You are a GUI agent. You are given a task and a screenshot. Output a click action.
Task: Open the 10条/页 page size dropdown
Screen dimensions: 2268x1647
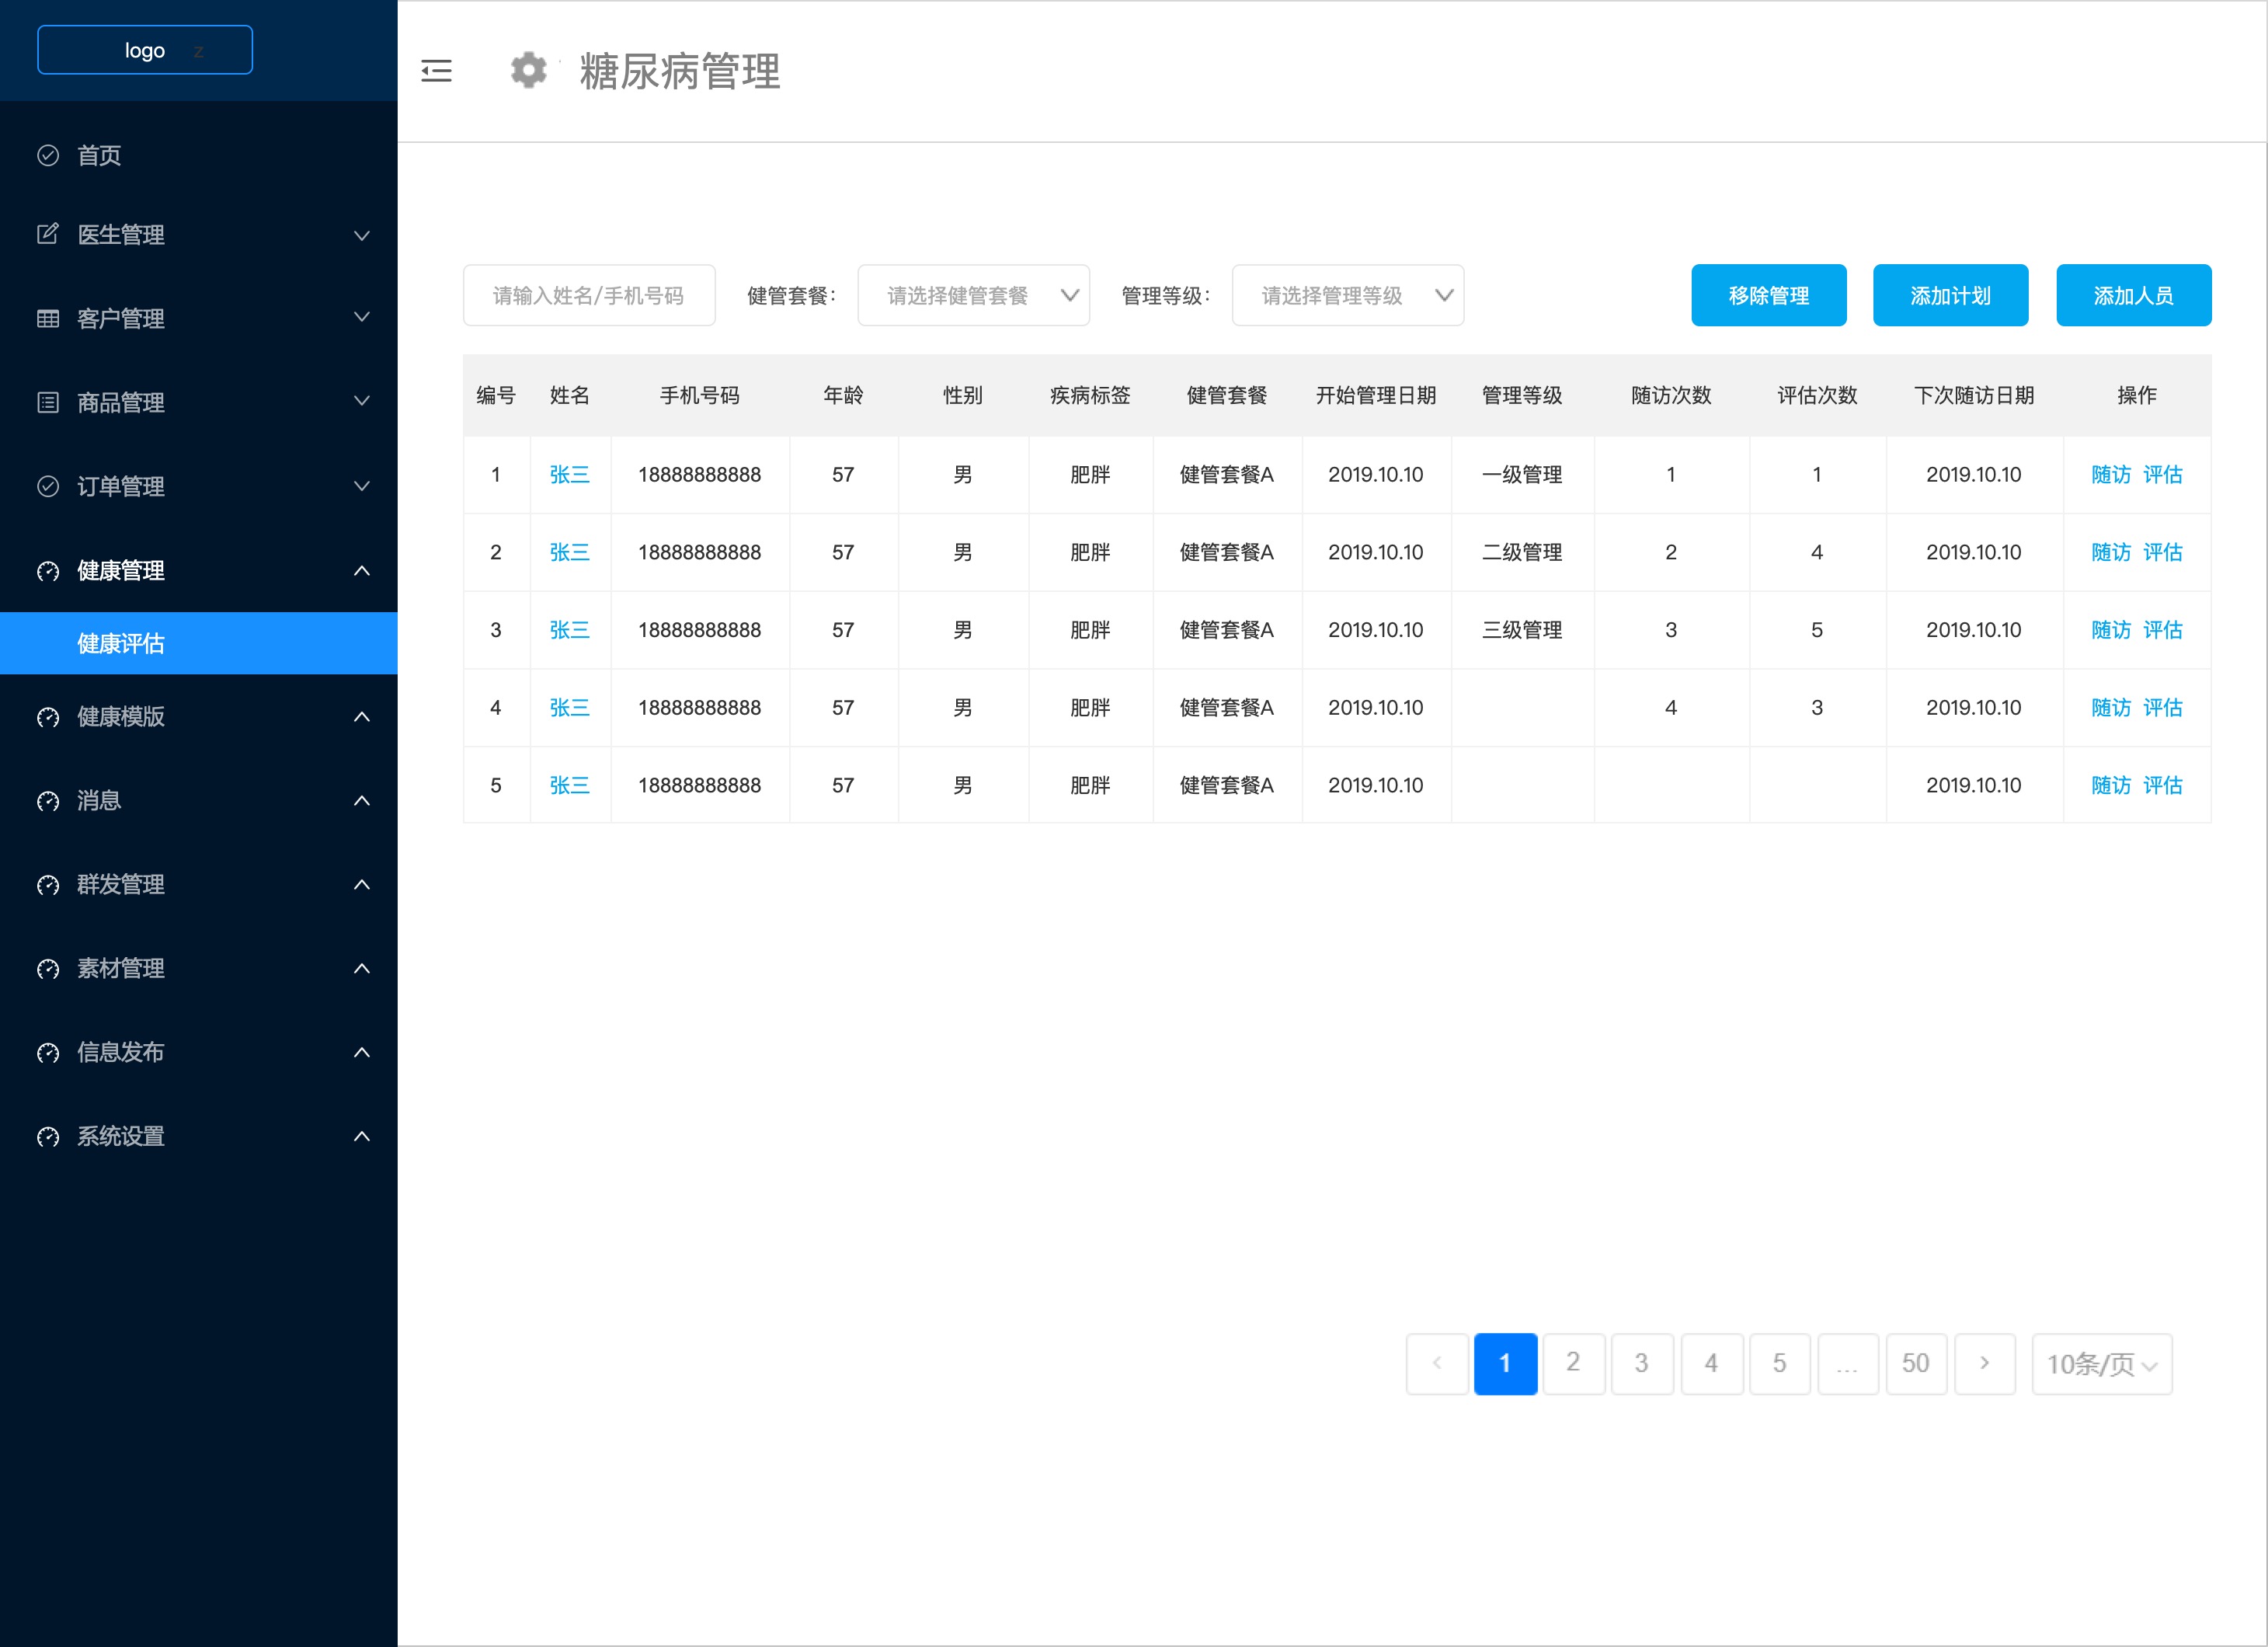coord(2101,1363)
